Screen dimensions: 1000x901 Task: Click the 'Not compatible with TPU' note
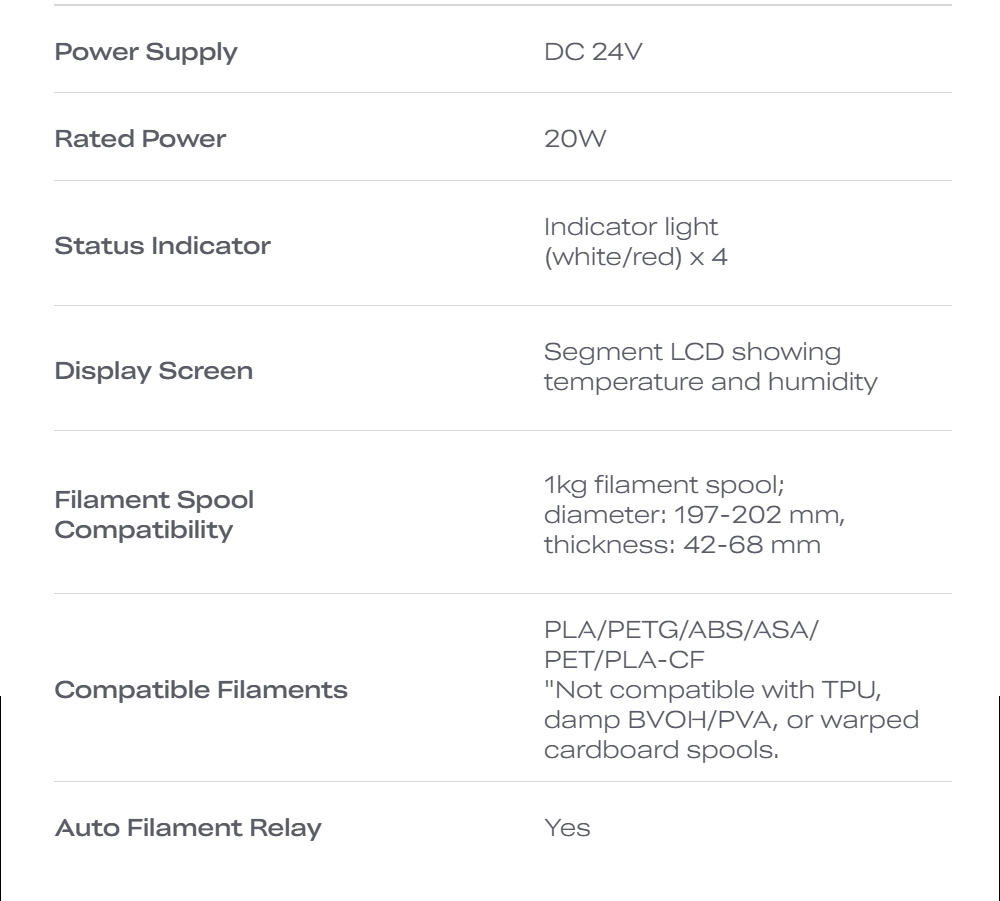pos(716,690)
